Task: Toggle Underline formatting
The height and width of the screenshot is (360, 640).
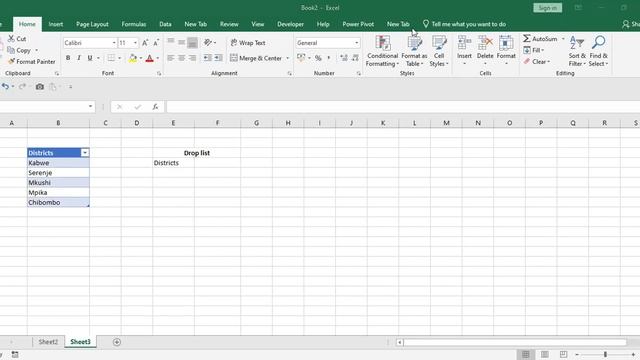Action: [90, 58]
